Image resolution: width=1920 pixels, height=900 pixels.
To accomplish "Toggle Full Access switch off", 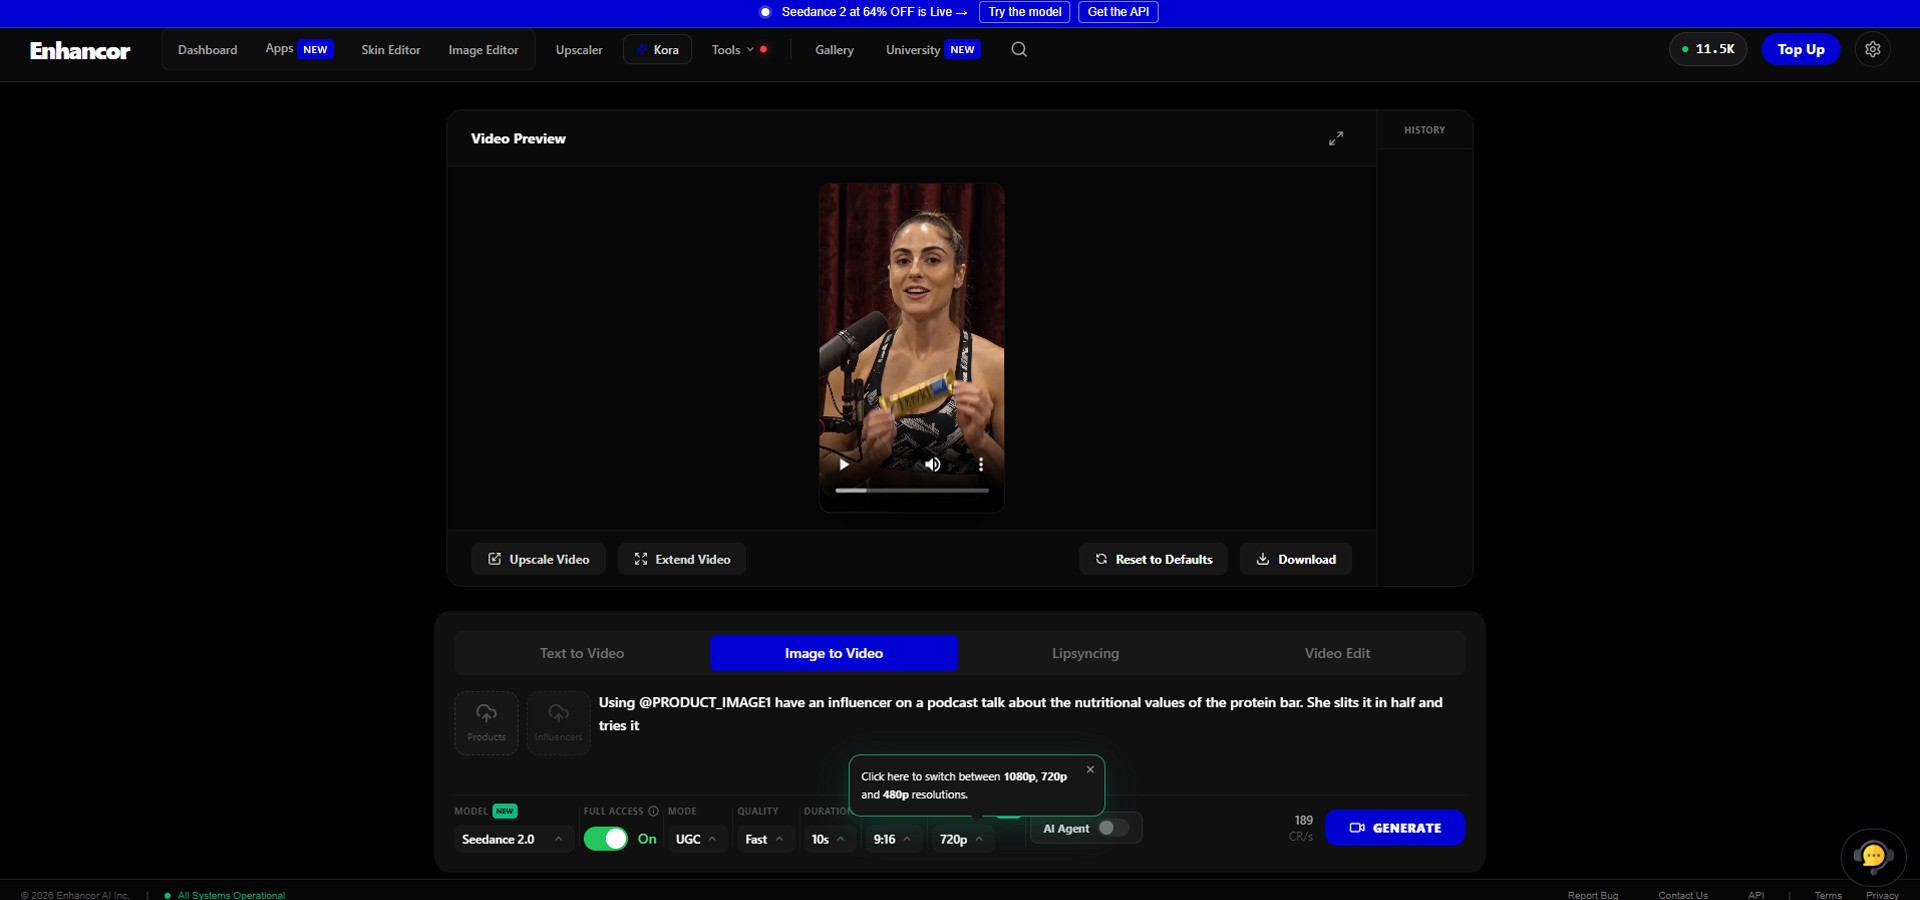I will pyautogui.click(x=606, y=839).
